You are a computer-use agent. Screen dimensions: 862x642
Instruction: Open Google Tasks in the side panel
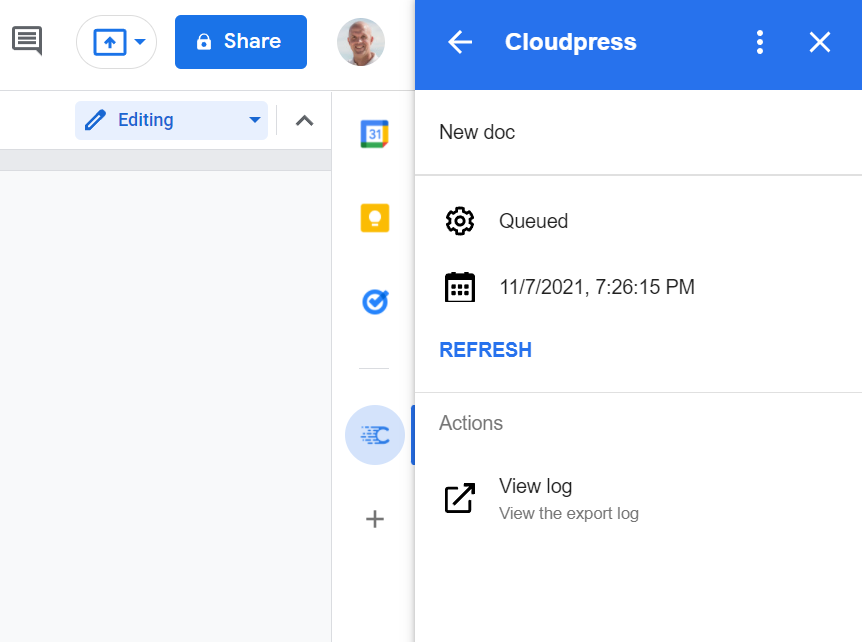[x=375, y=302]
